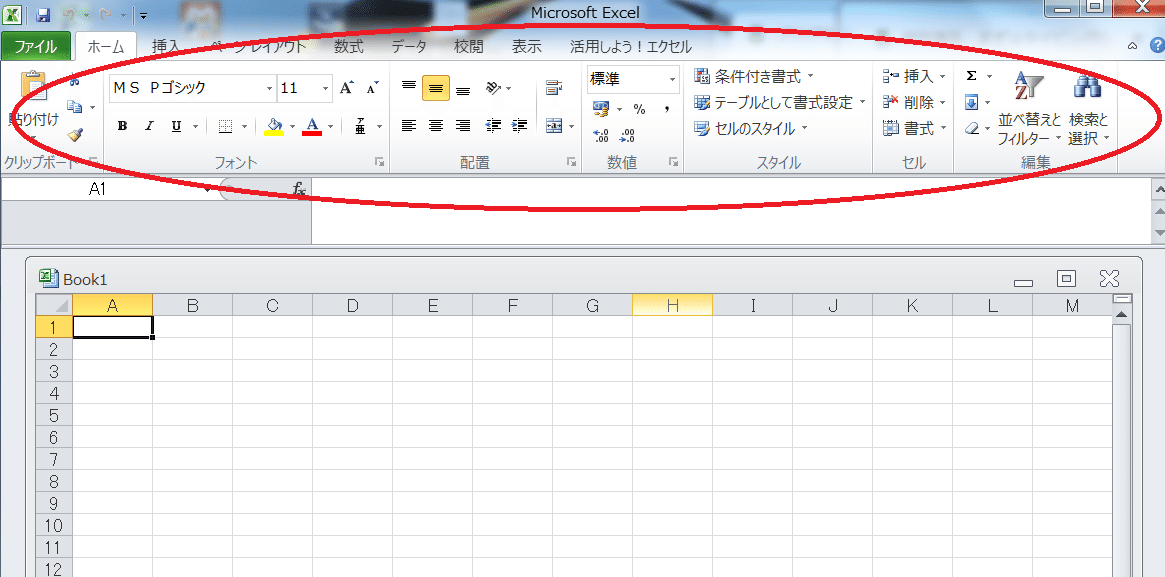Toggle Italic formatting

click(149, 126)
